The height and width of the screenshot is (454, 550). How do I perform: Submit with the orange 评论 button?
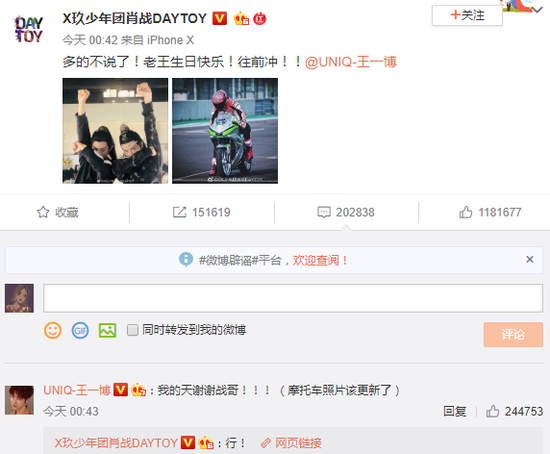tap(513, 335)
